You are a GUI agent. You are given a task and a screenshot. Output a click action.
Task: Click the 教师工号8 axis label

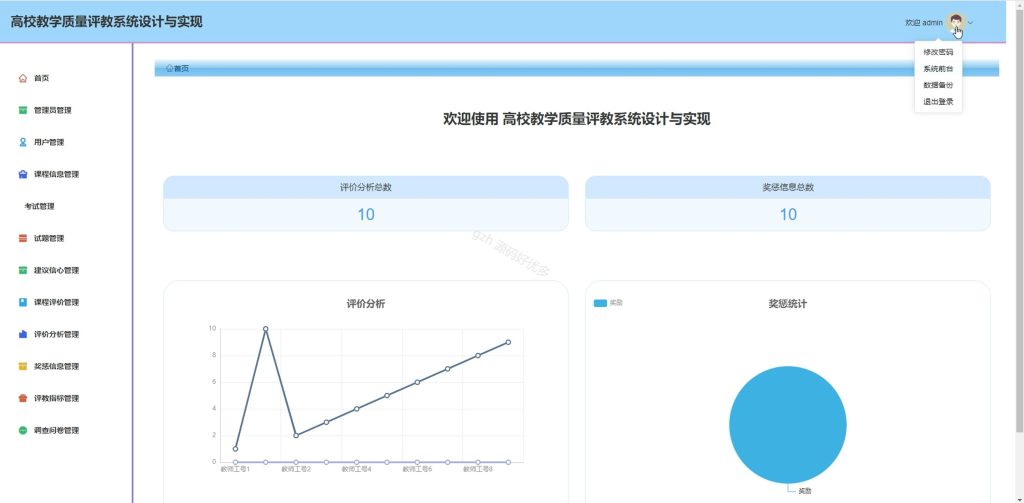click(478, 469)
